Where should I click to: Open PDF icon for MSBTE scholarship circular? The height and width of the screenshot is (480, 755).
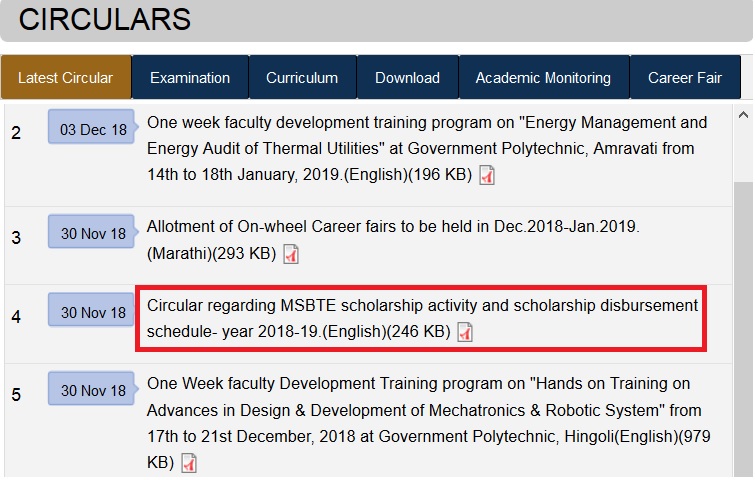pyautogui.click(x=465, y=332)
